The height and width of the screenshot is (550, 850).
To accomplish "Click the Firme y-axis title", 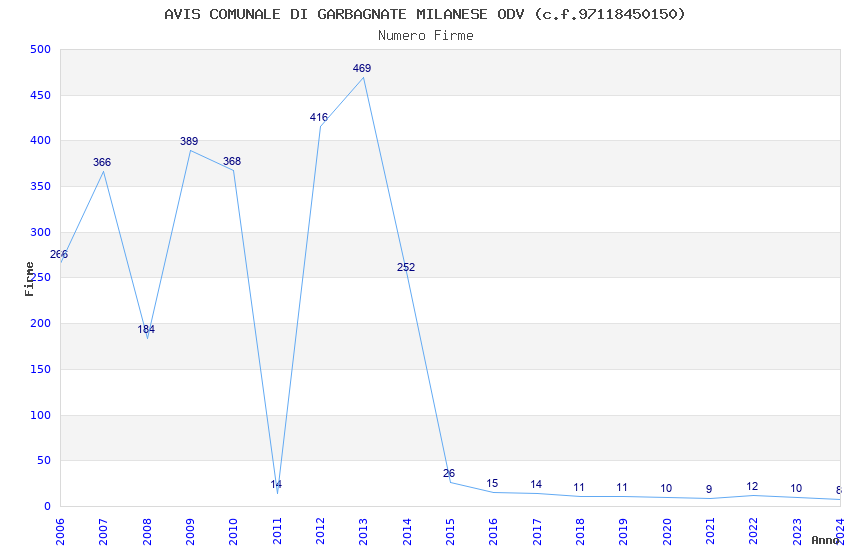I will [29, 279].
